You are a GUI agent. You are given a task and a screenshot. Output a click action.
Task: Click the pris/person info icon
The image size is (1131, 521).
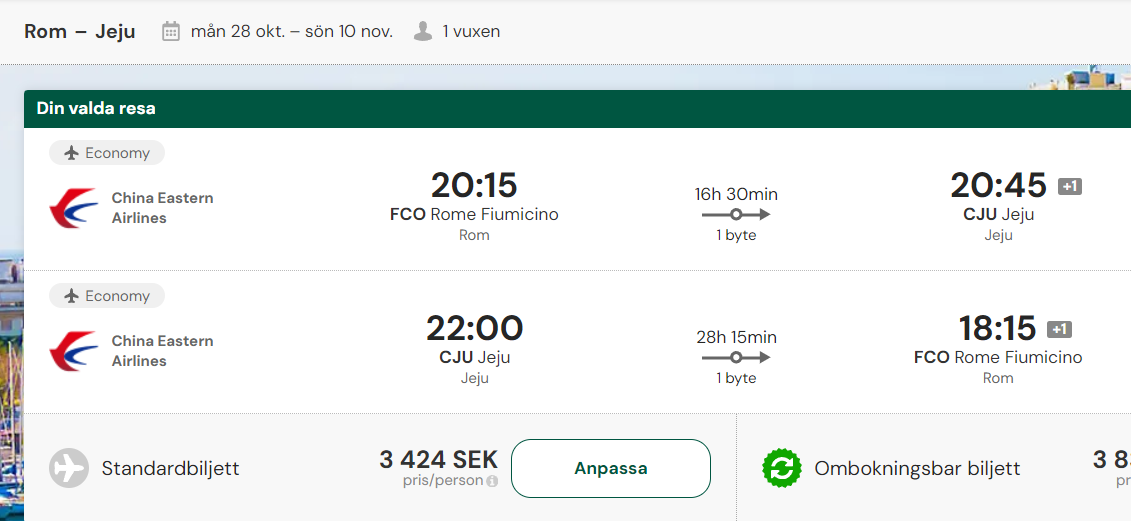coord(492,481)
